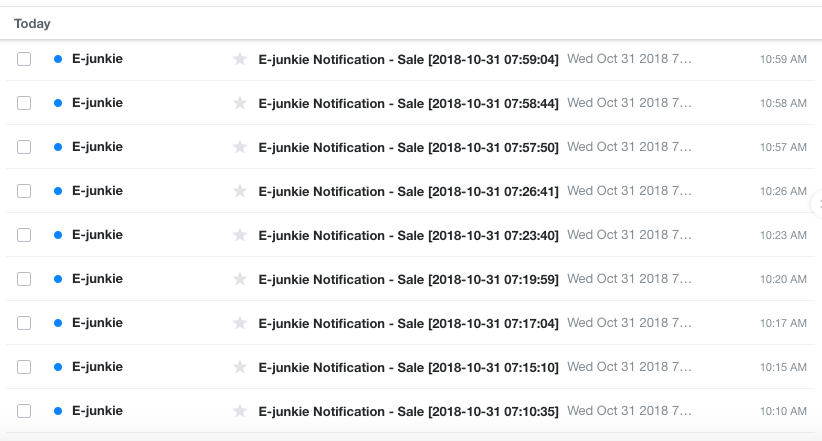Screen dimensions: 822x441
Task: Star the 07:59:04 sale email
Action: (x=239, y=59)
